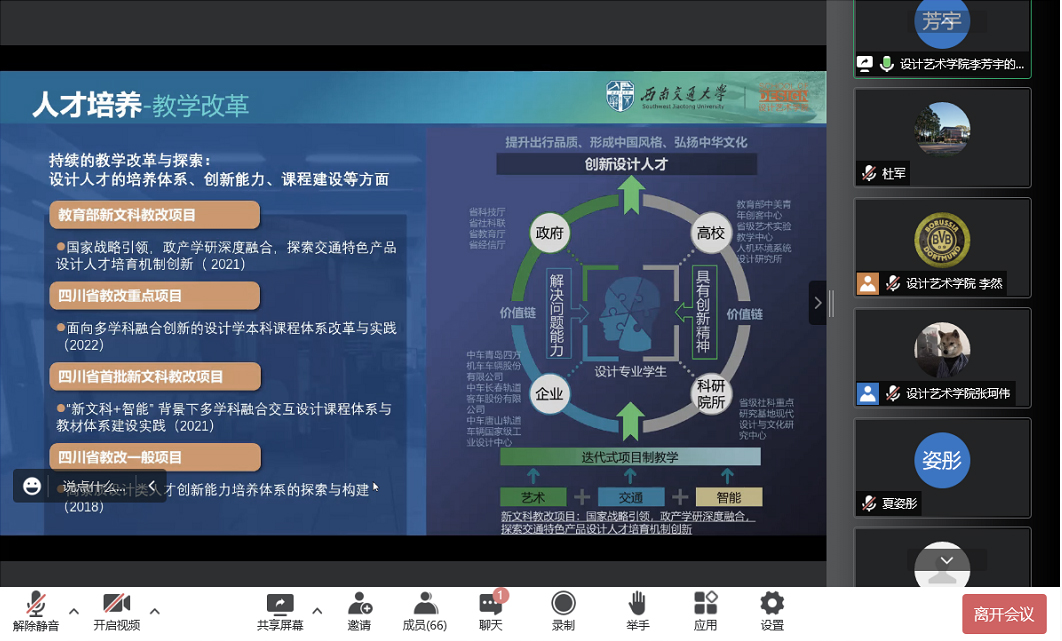
Task: Click screen-sharing indicator icon of 李芳宇
Action: click(866, 64)
